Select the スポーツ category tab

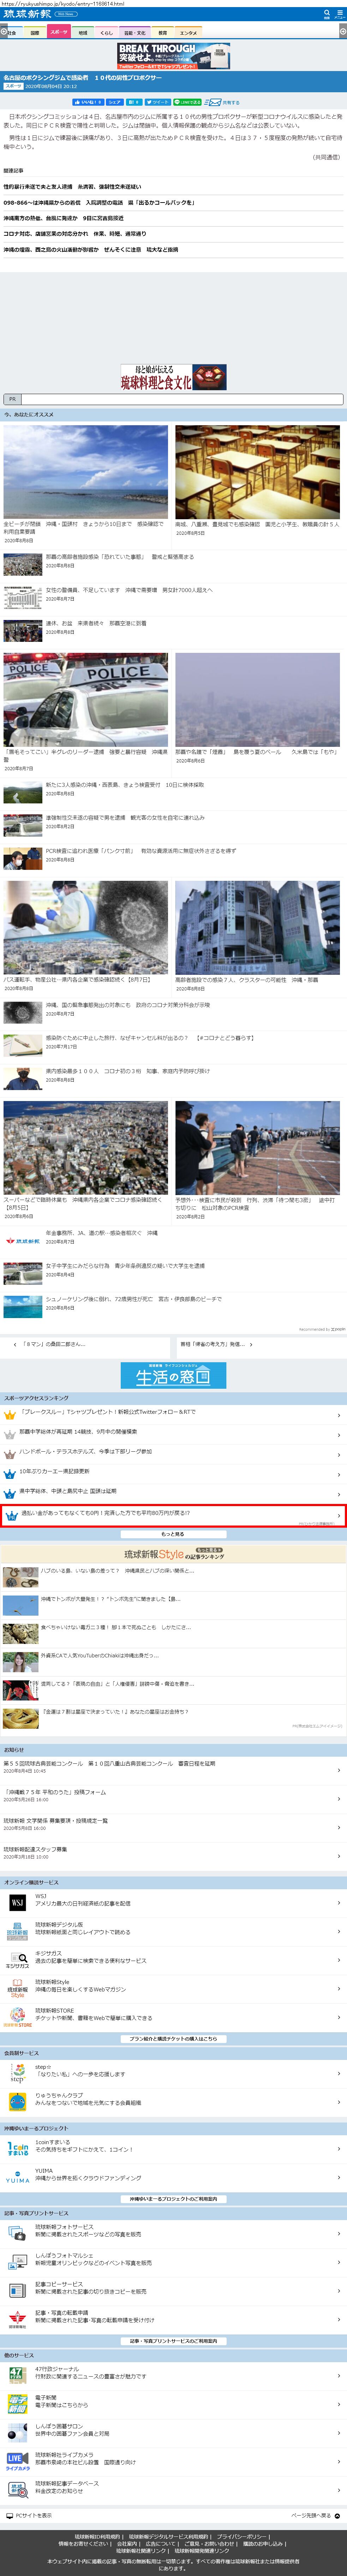click(58, 32)
